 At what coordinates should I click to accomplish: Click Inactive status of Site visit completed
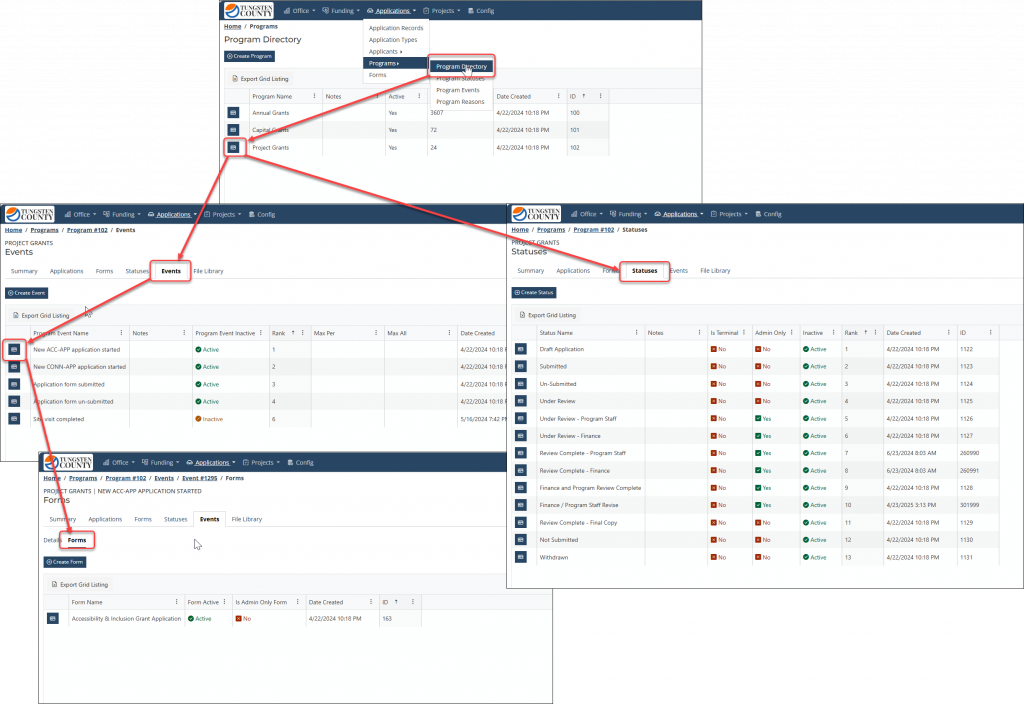[209, 419]
